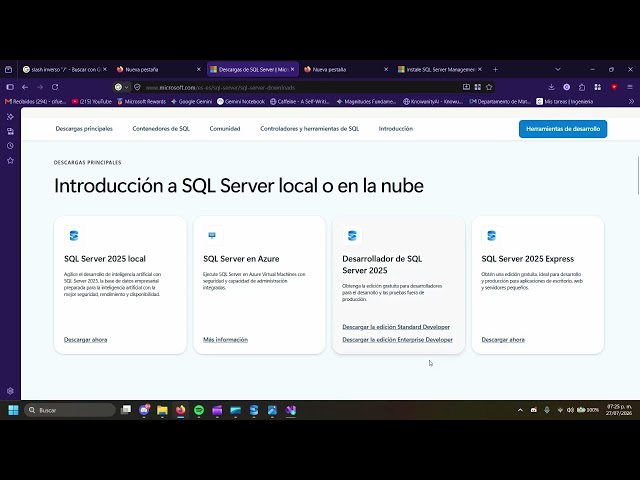Click the tracking protection shield icon
Image resolution: width=640 pixels, height=480 pixels.
[138, 87]
